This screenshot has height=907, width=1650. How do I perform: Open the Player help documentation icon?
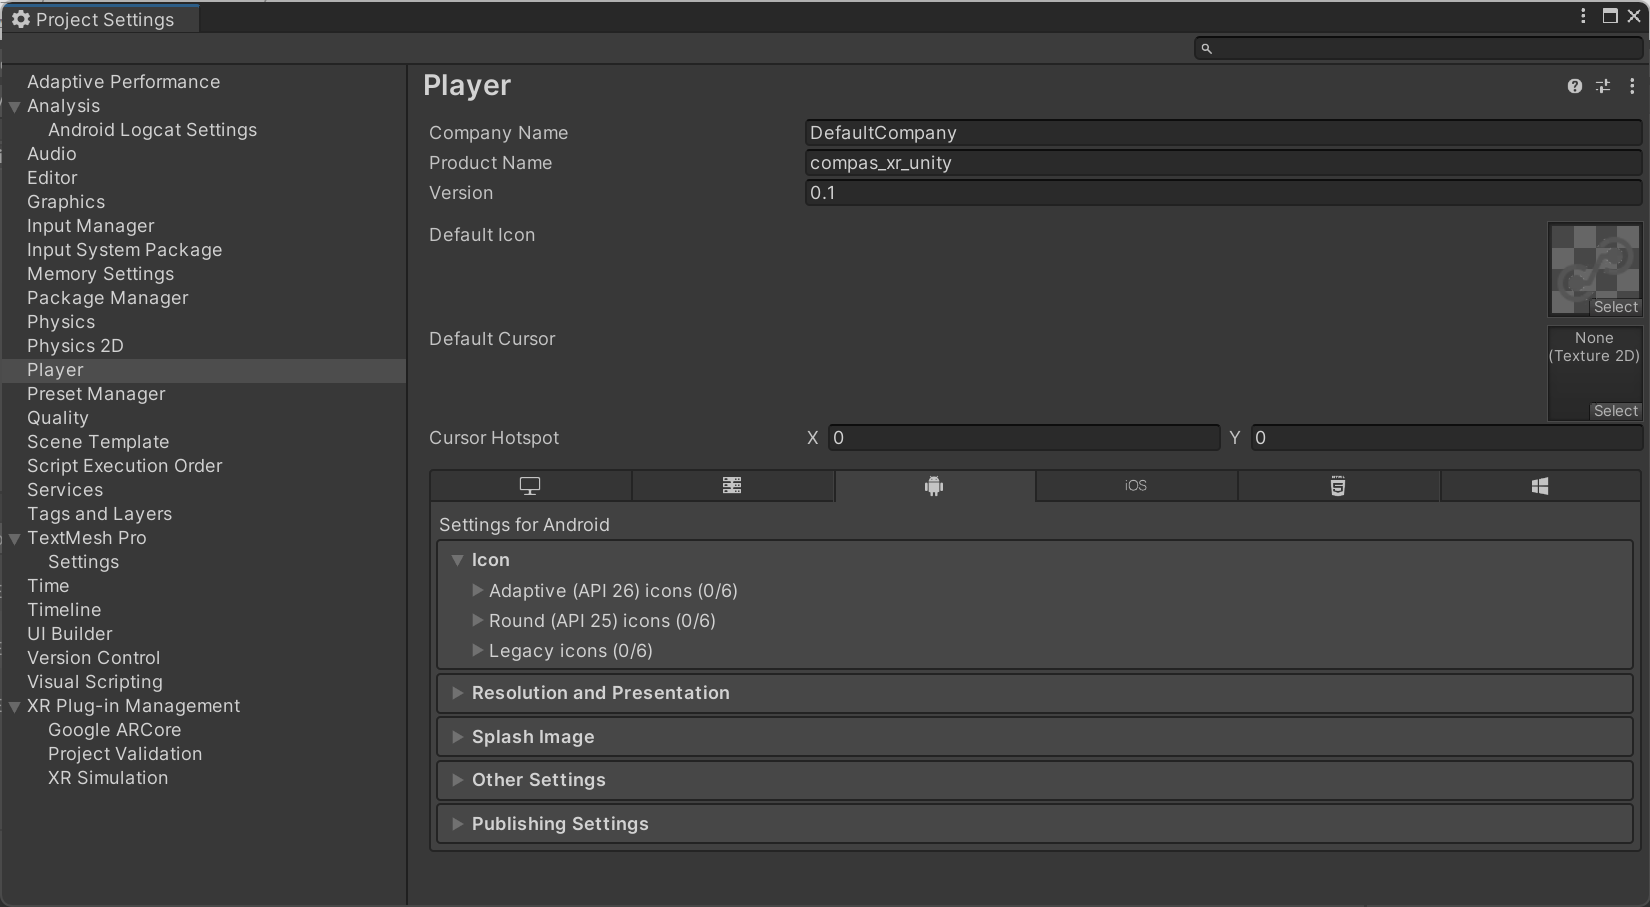[x=1575, y=86]
